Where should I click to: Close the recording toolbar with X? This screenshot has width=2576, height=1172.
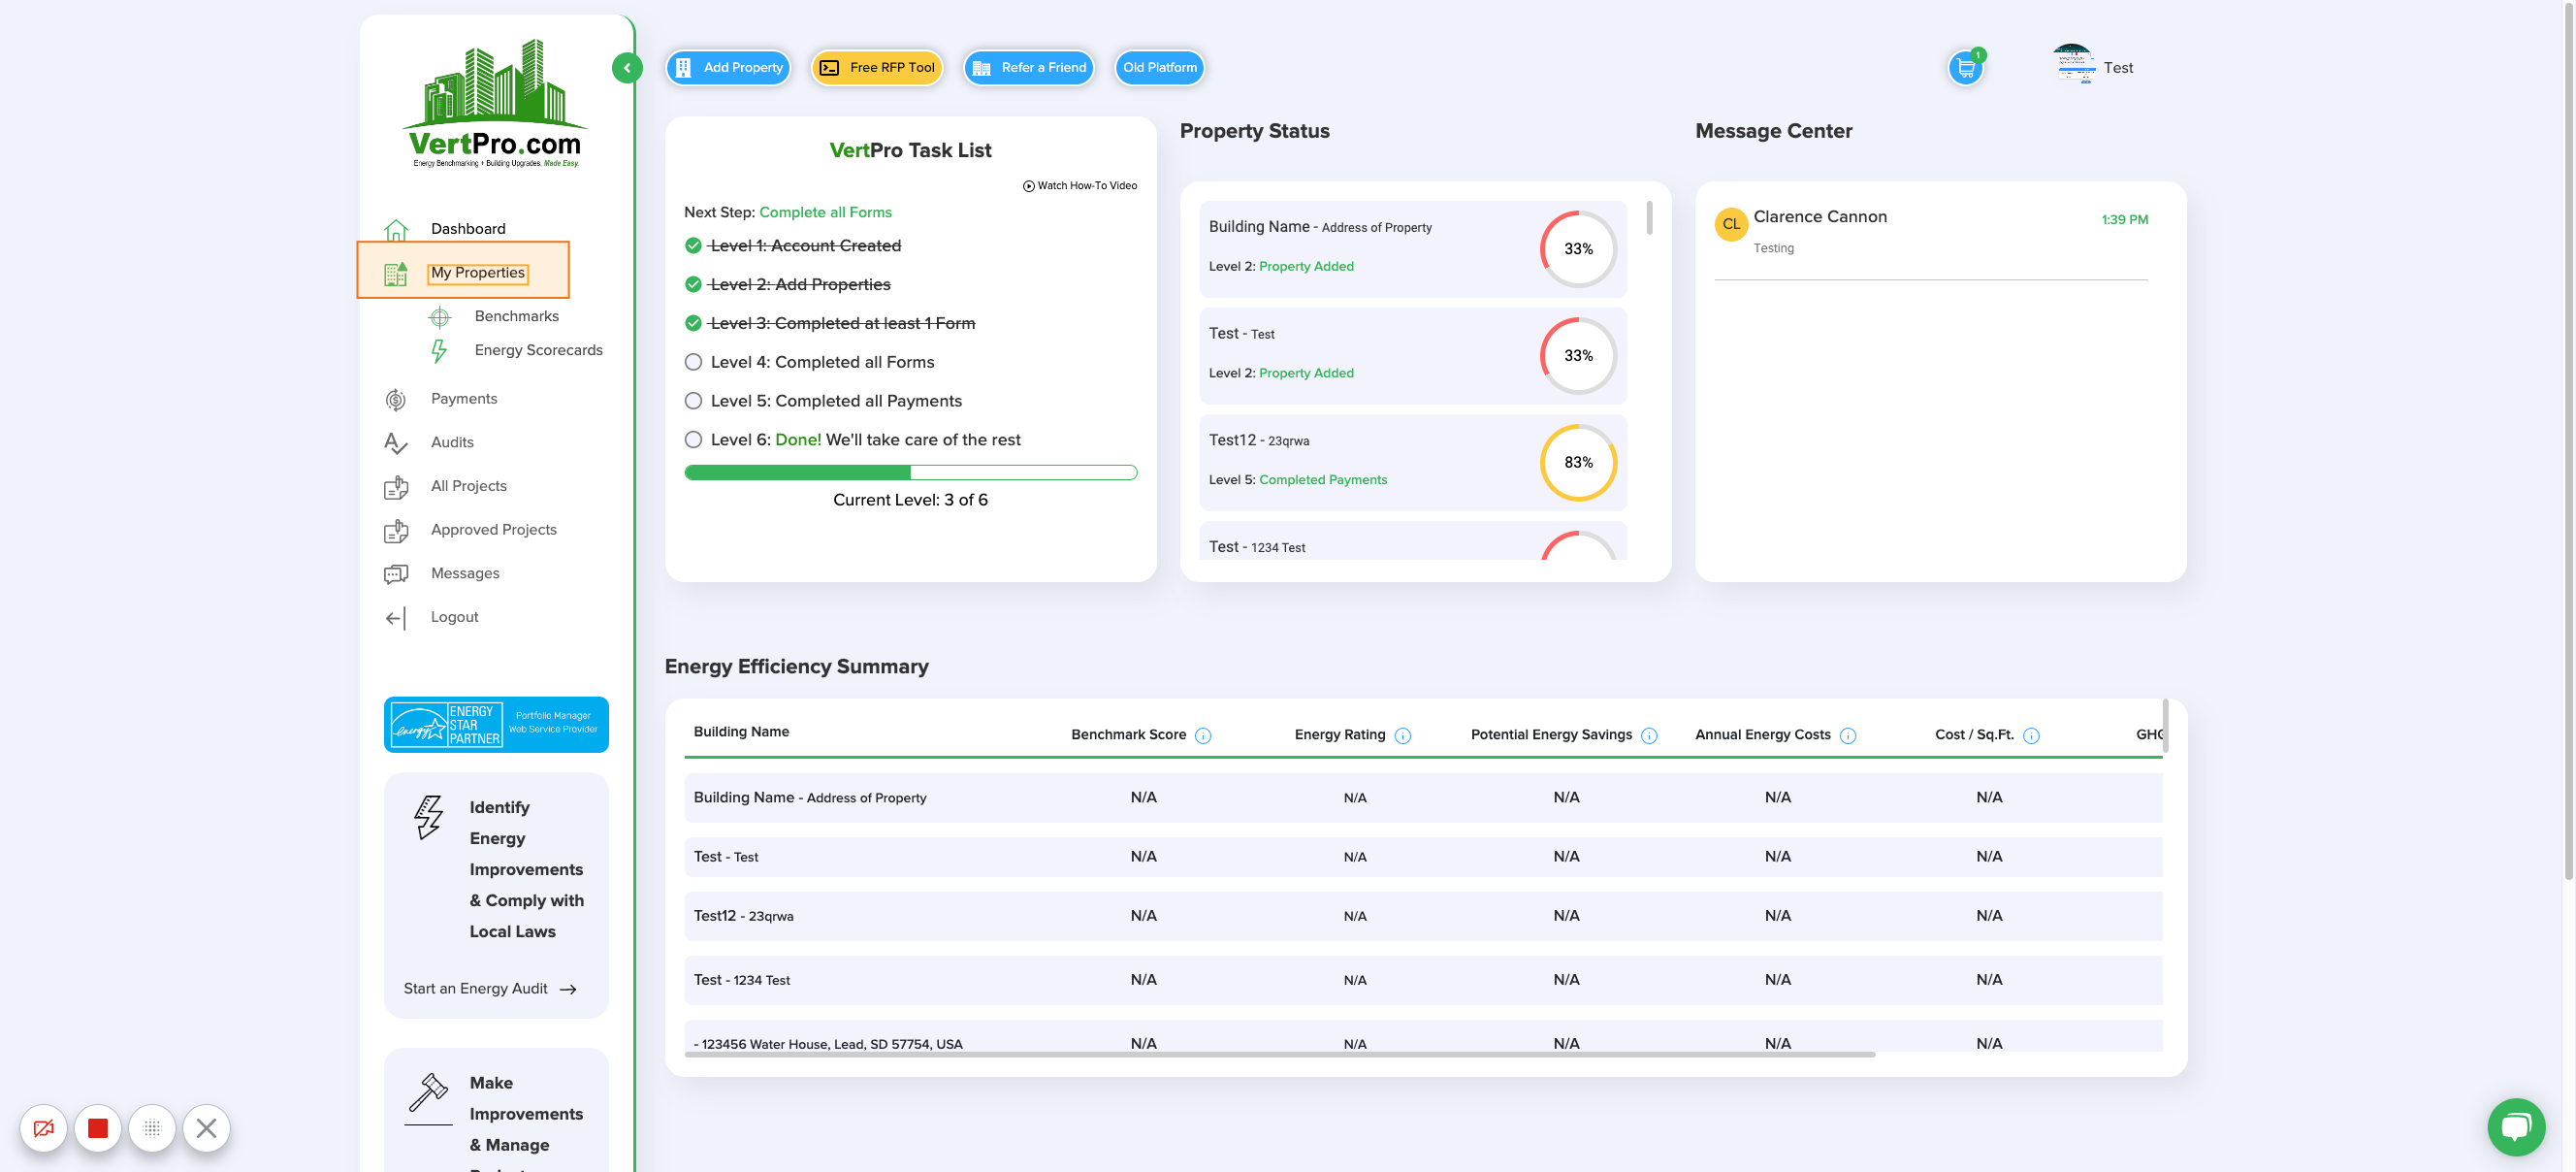tap(206, 1128)
